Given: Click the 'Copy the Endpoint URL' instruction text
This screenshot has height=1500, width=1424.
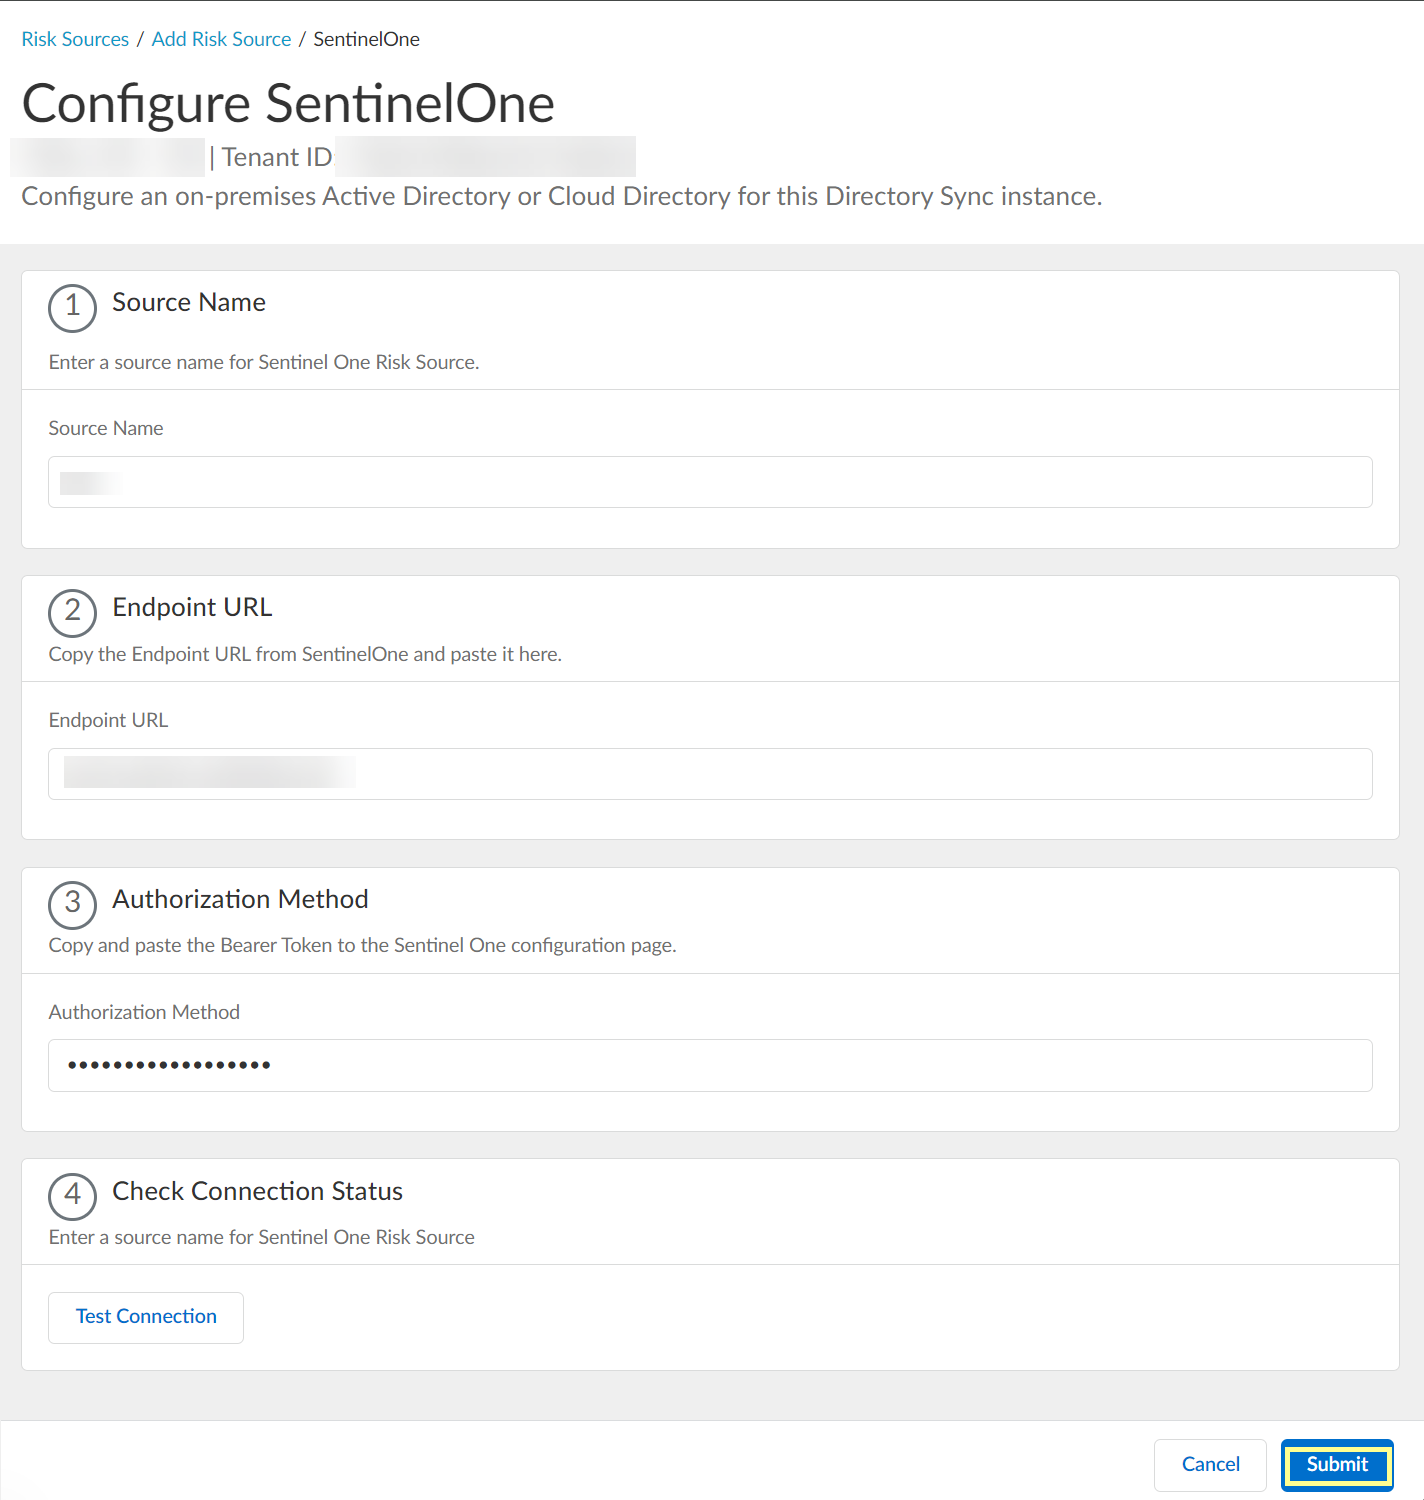Looking at the screenshot, I should (305, 654).
